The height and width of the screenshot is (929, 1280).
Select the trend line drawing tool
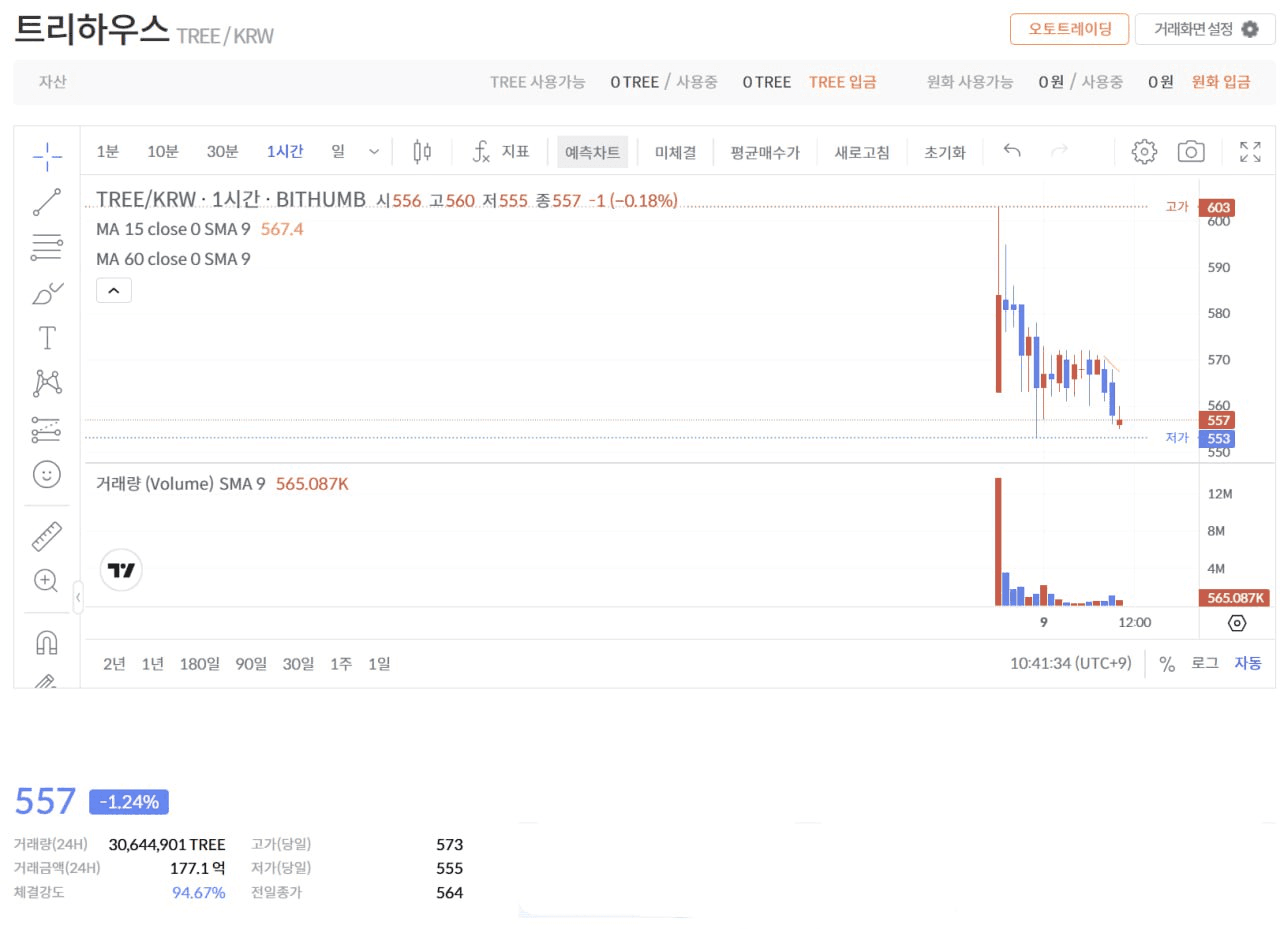[x=47, y=202]
